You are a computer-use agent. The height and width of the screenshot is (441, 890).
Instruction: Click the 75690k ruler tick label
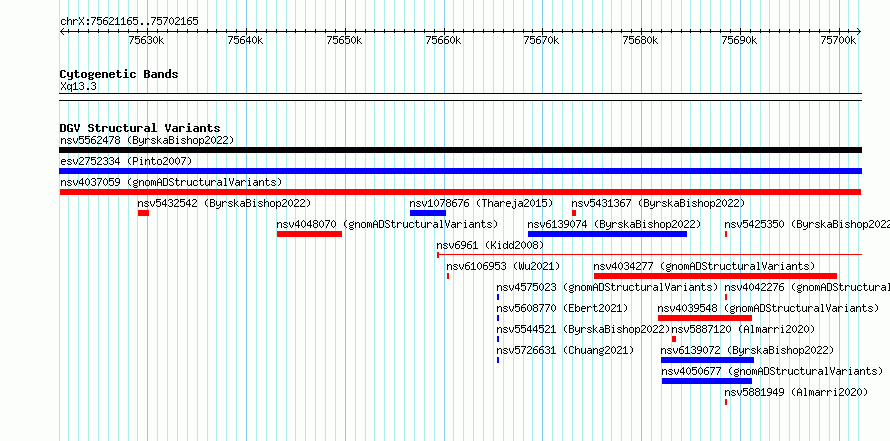pyautogui.click(x=740, y=40)
